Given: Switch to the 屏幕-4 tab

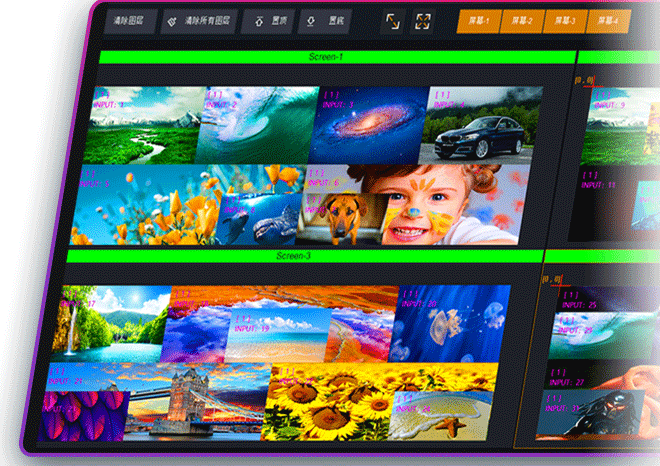Looking at the screenshot, I should (x=608, y=21).
